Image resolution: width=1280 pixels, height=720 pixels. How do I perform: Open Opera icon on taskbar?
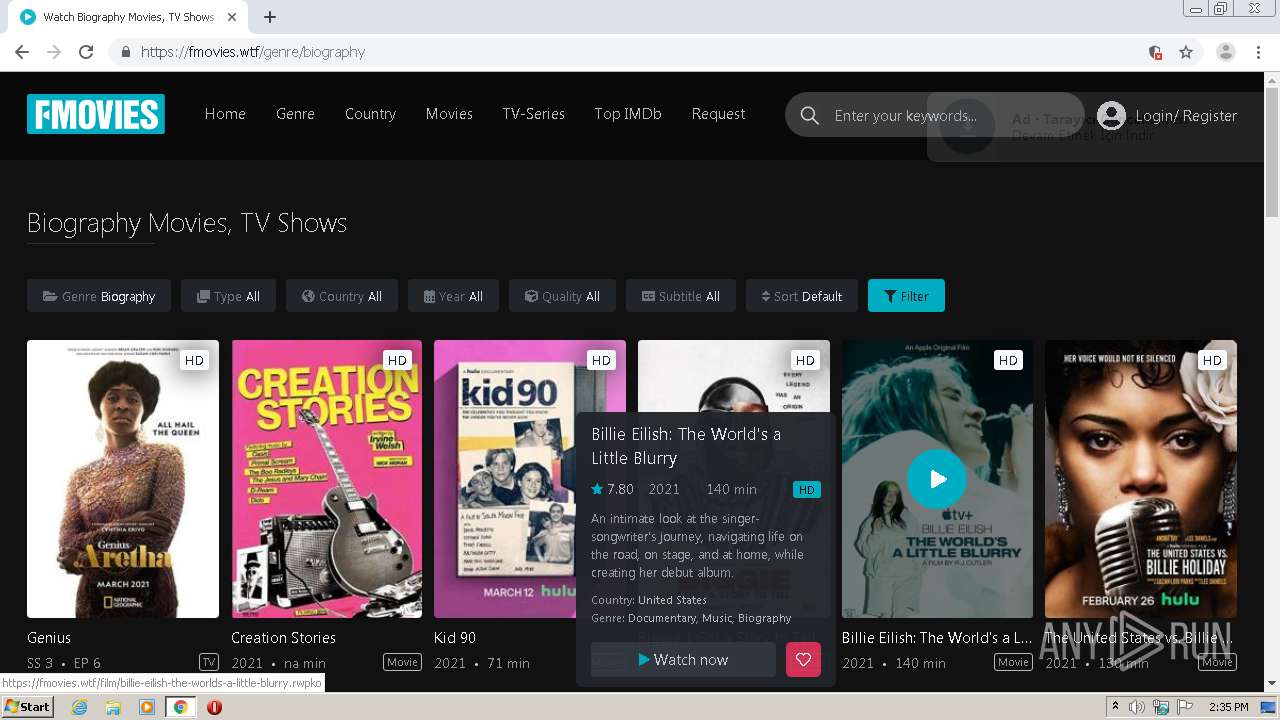pos(214,707)
